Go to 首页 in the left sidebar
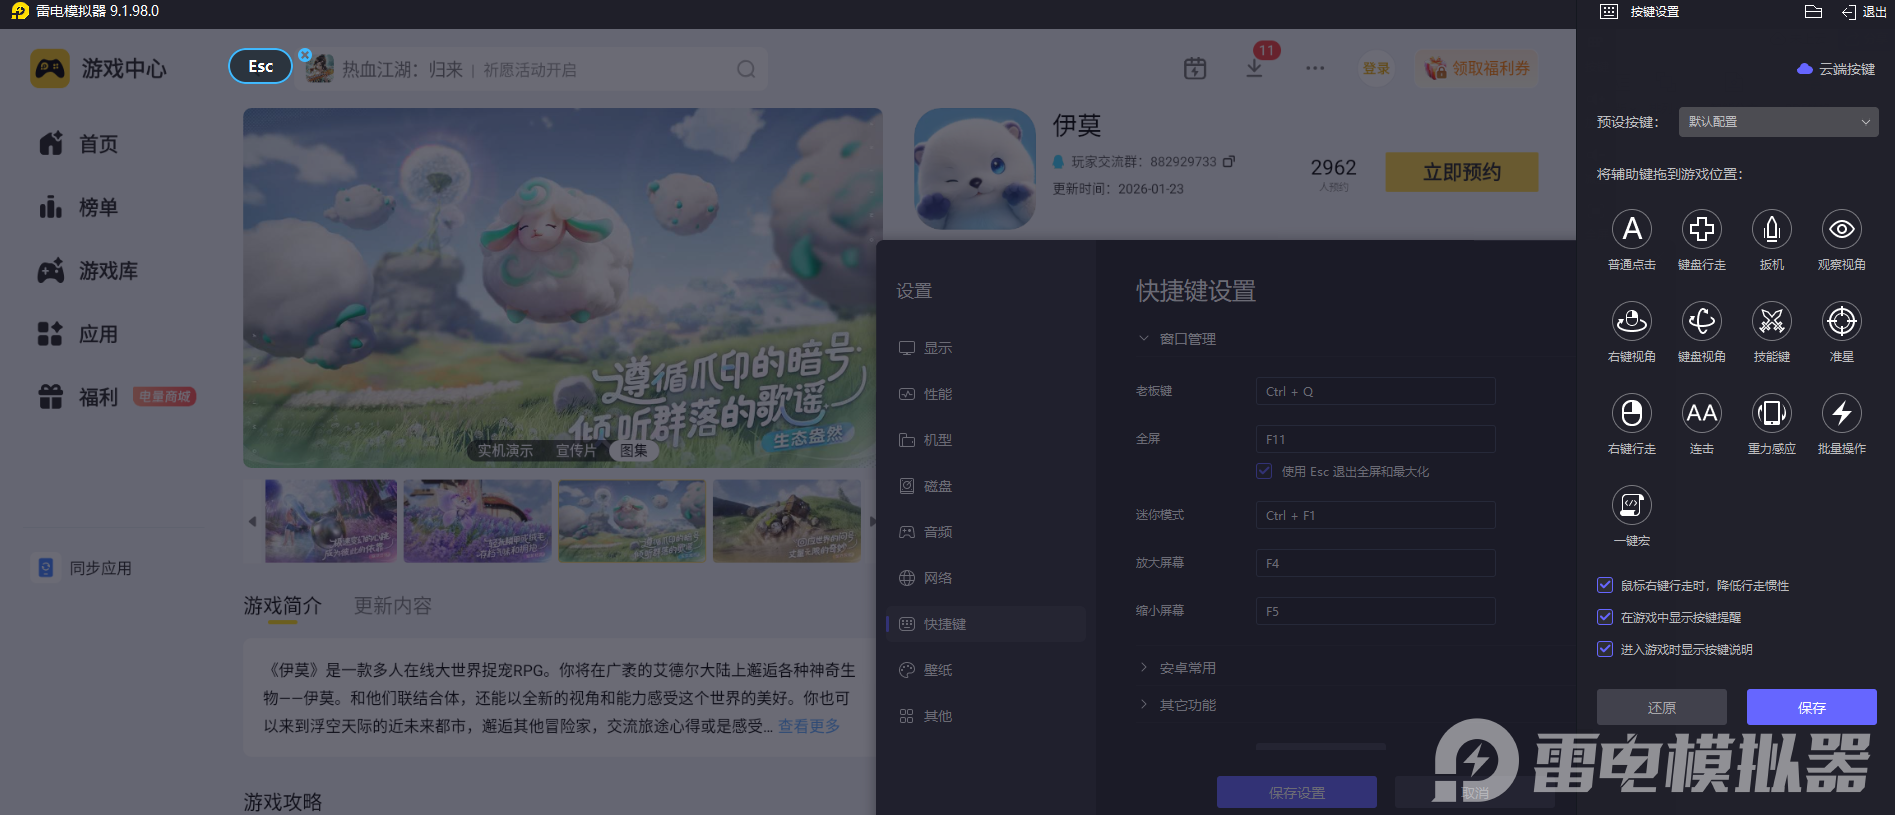 [x=79, y=144]
